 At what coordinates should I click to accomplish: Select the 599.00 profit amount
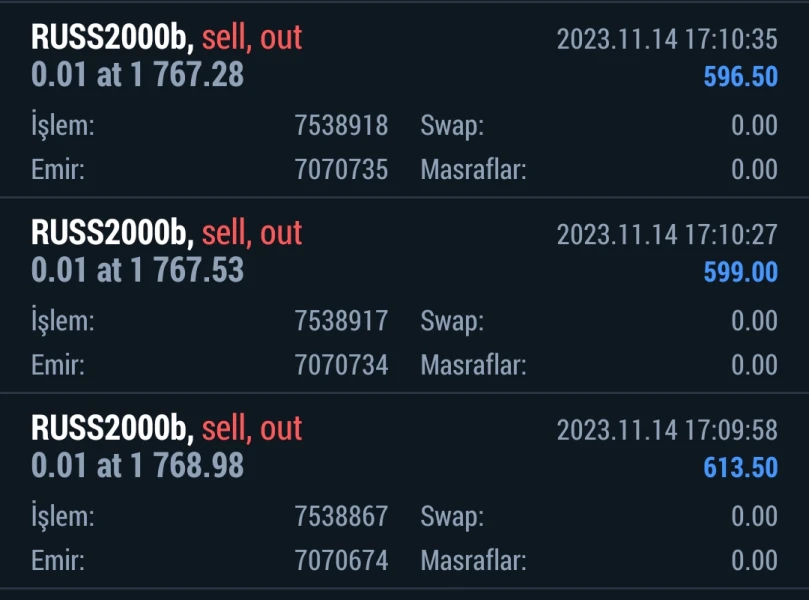pos(740,272)
